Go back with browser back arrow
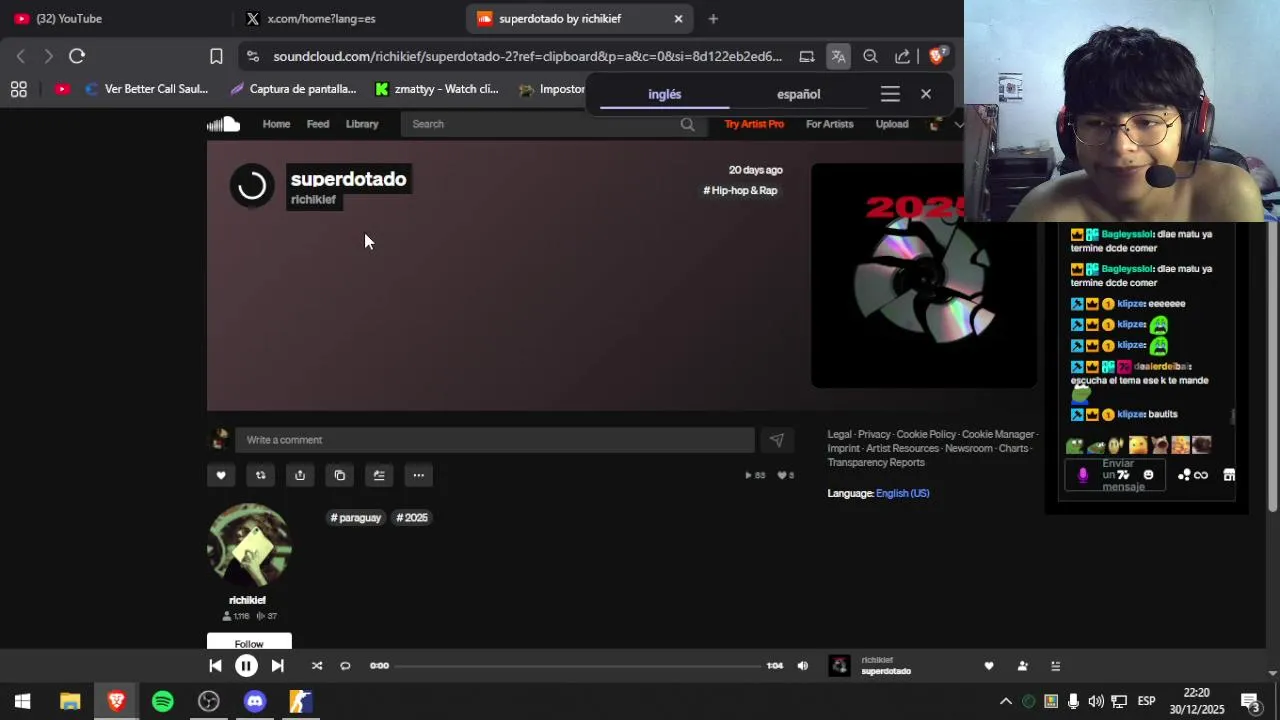 pyautogui.click(x=20, y=57)
